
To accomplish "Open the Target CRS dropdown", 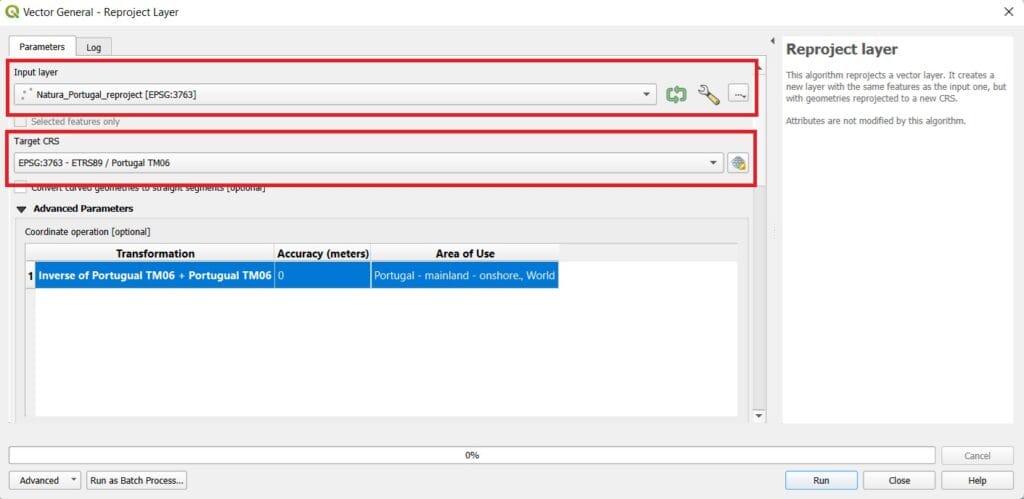I will pos(369,163).
